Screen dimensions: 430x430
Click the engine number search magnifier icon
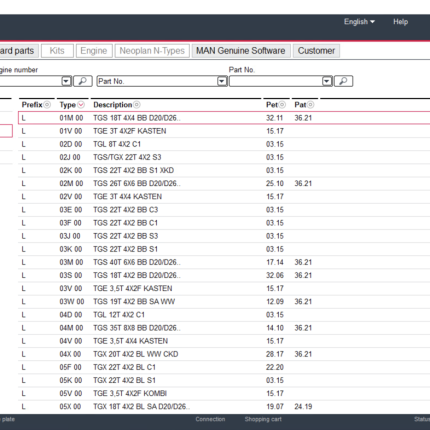point(83,81)
